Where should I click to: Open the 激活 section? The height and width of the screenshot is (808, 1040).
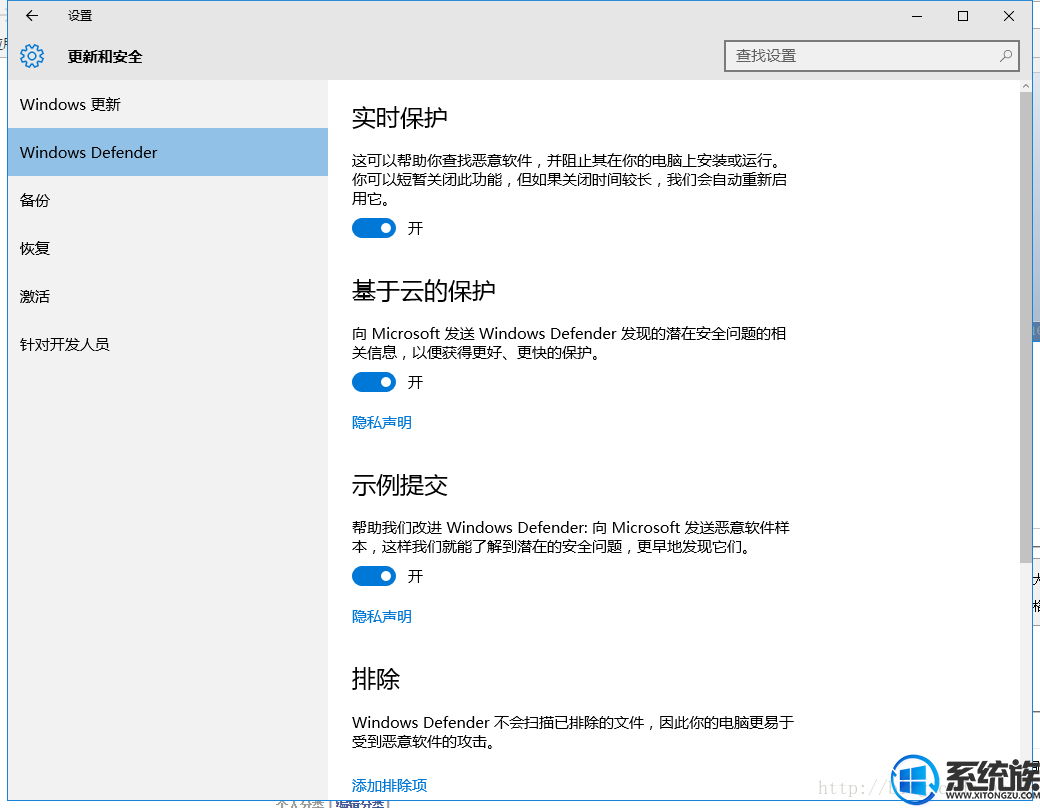(168, 296)
